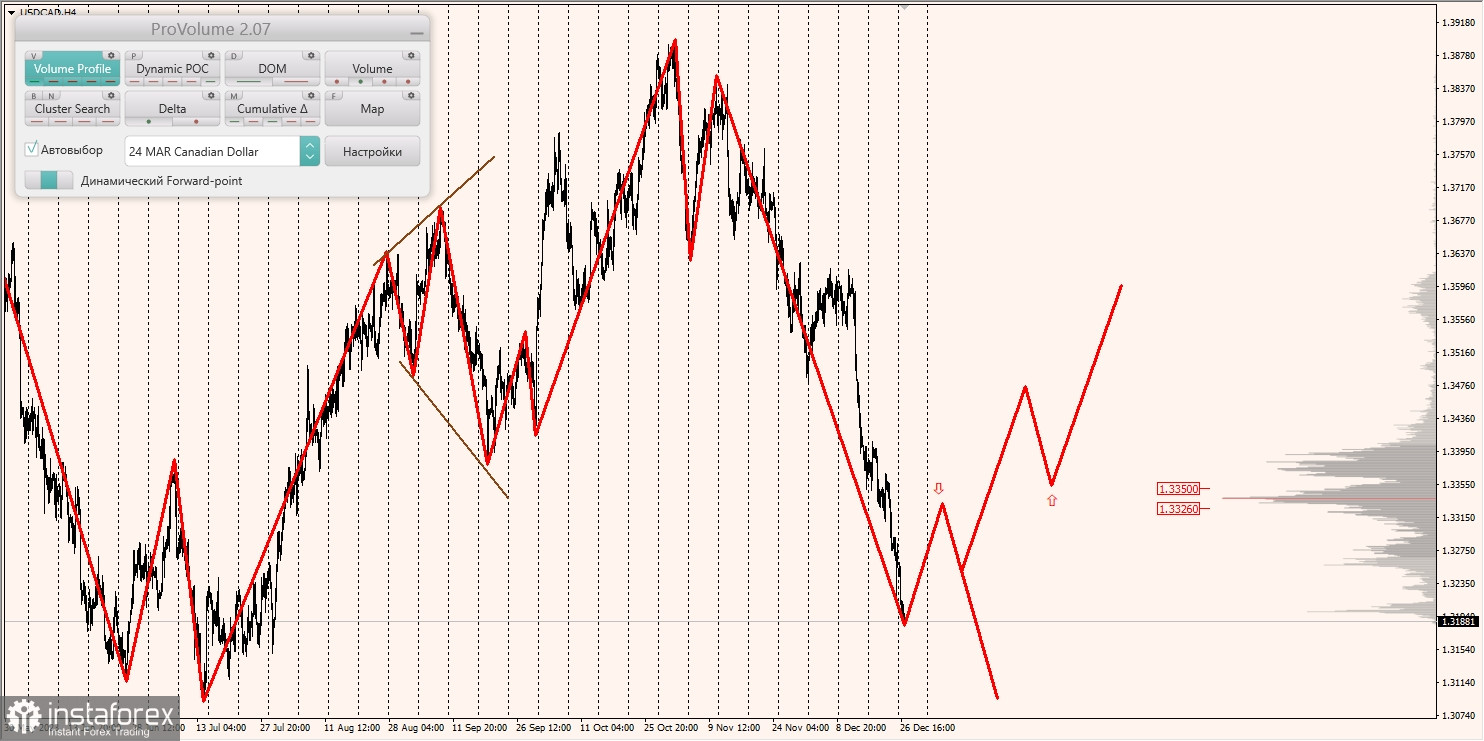Open Cumulative Δ settings gear
The image size is (1484, 741).
[311, 95]
